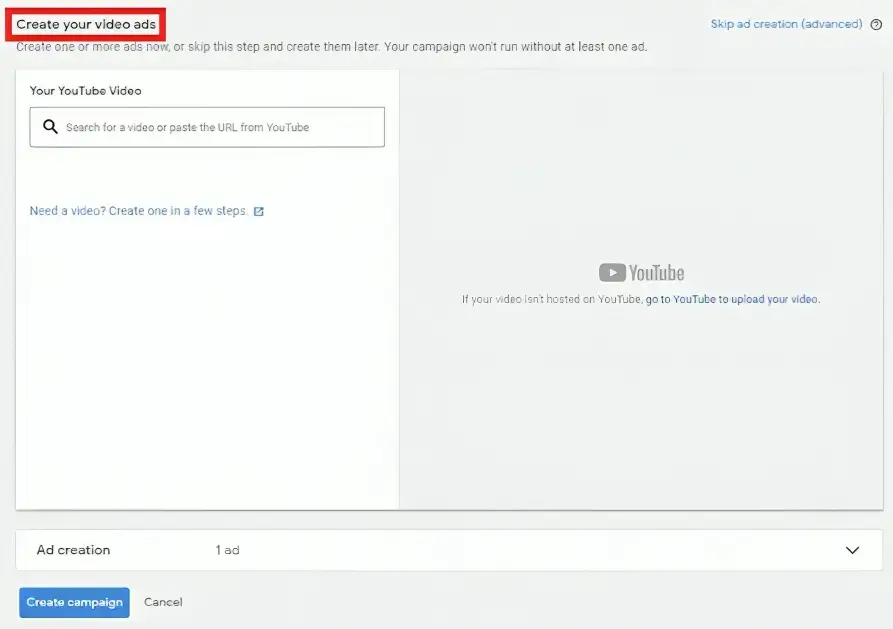Click the search magnifier icon in video field
Image resolution: width=893 pixels, height=629 pixels.
point(50,126)
